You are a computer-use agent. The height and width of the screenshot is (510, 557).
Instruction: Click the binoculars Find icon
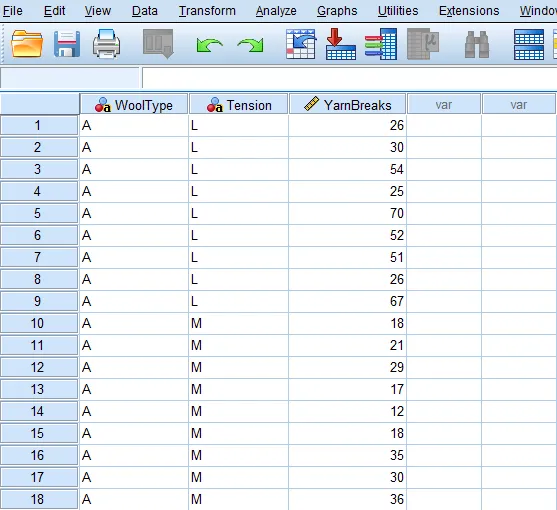[x=477, y=44]
